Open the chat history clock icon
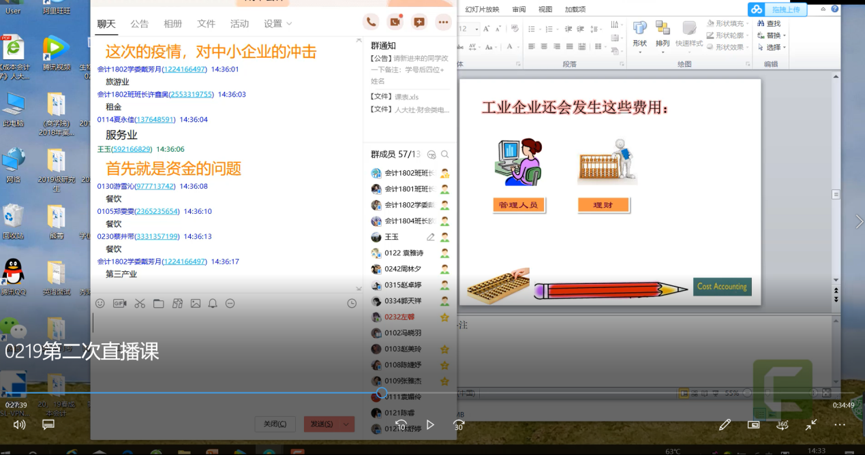Screen dimensions: 865x455 352,303
